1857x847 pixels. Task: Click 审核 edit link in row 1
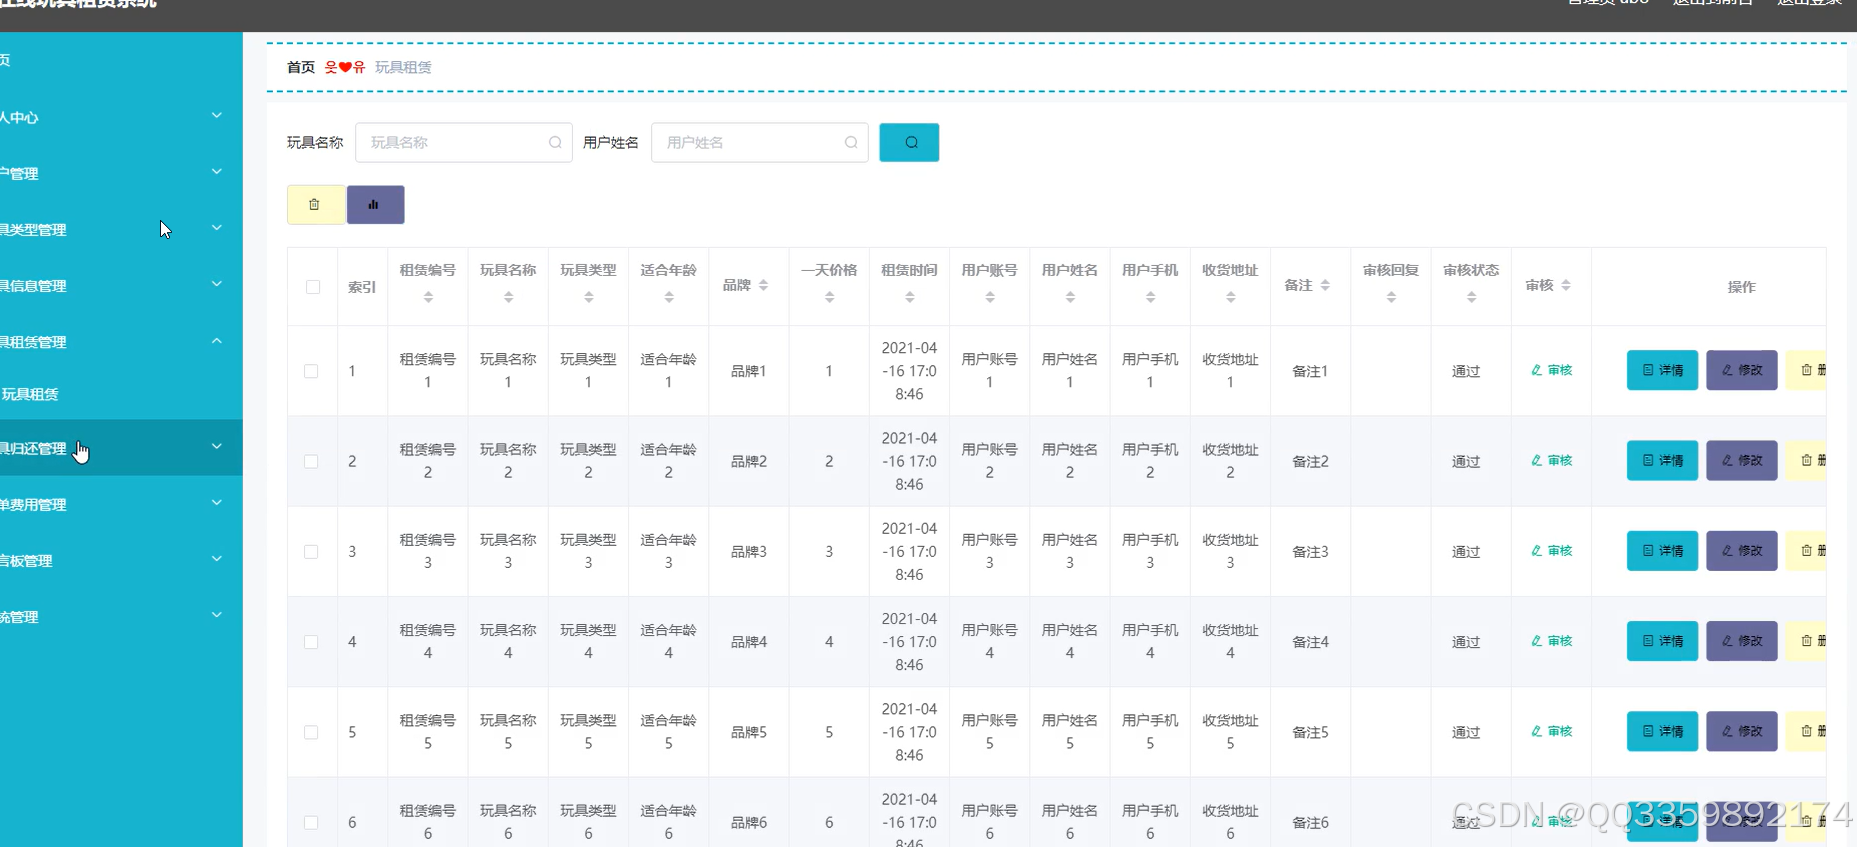pos(1551,370)
